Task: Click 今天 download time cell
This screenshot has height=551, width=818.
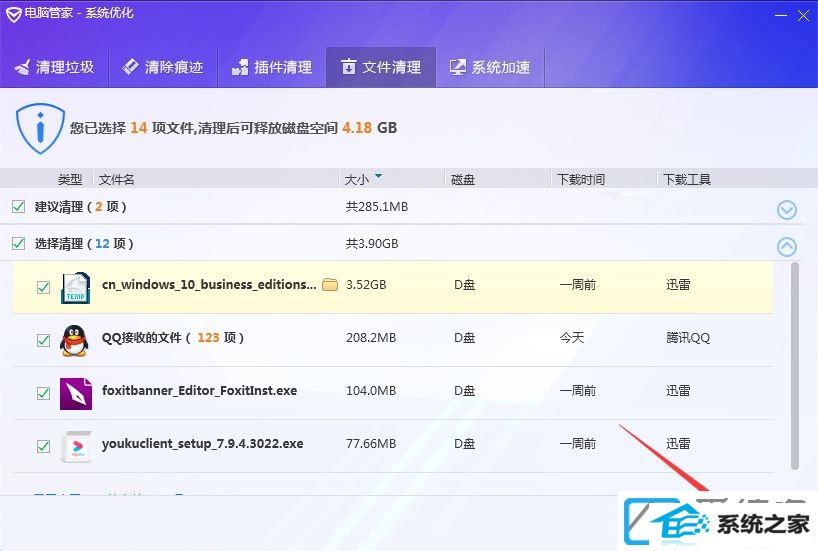Action: tap(572, 338)
